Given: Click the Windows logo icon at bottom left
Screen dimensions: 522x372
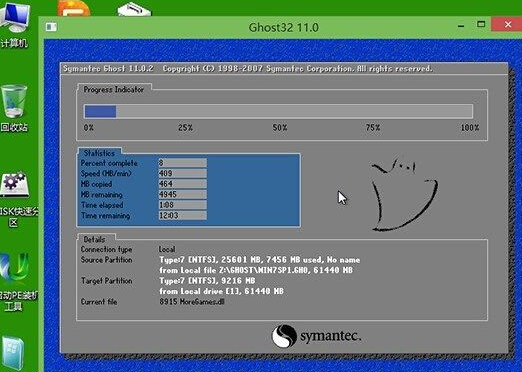Looking at the screenshot, I should (13, 354).
